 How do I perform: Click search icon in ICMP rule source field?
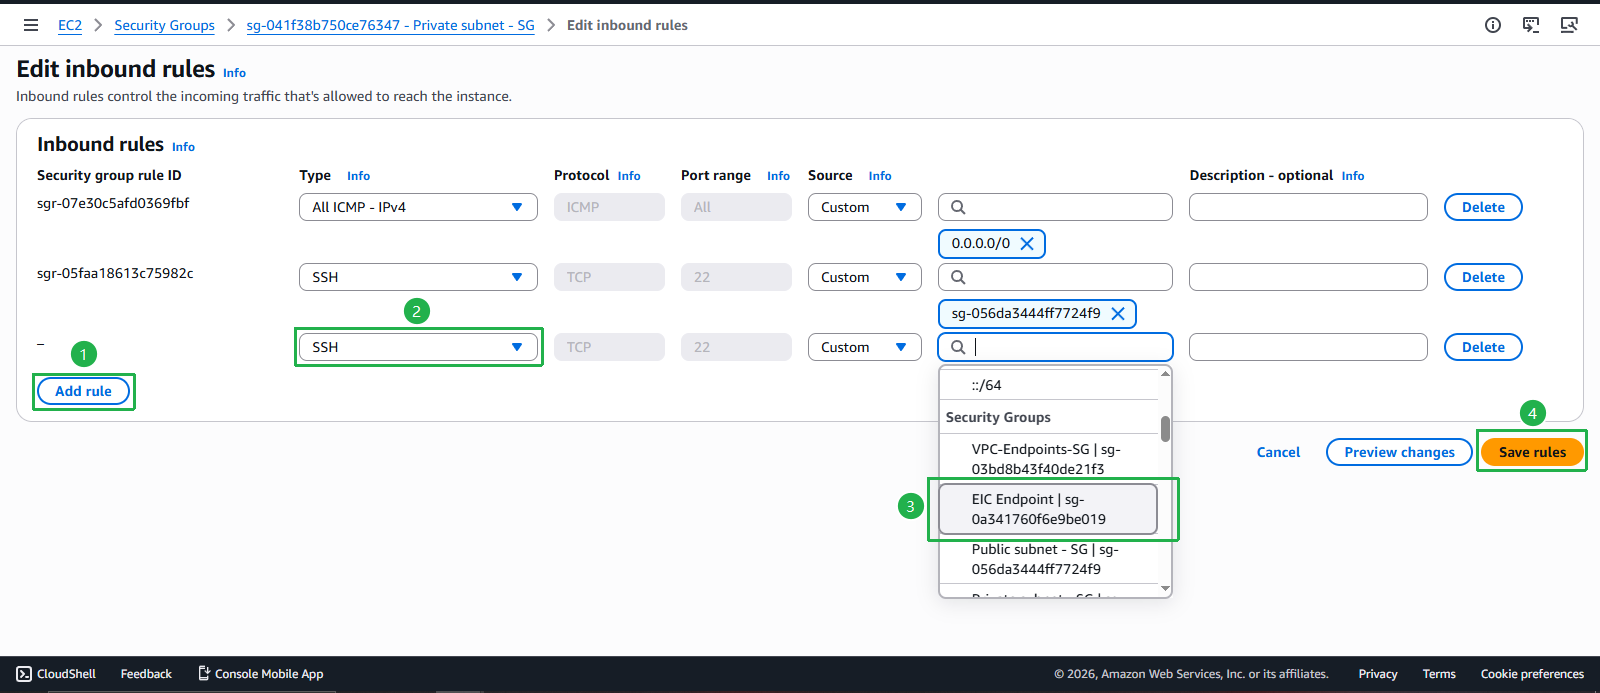tap(958, 207)
